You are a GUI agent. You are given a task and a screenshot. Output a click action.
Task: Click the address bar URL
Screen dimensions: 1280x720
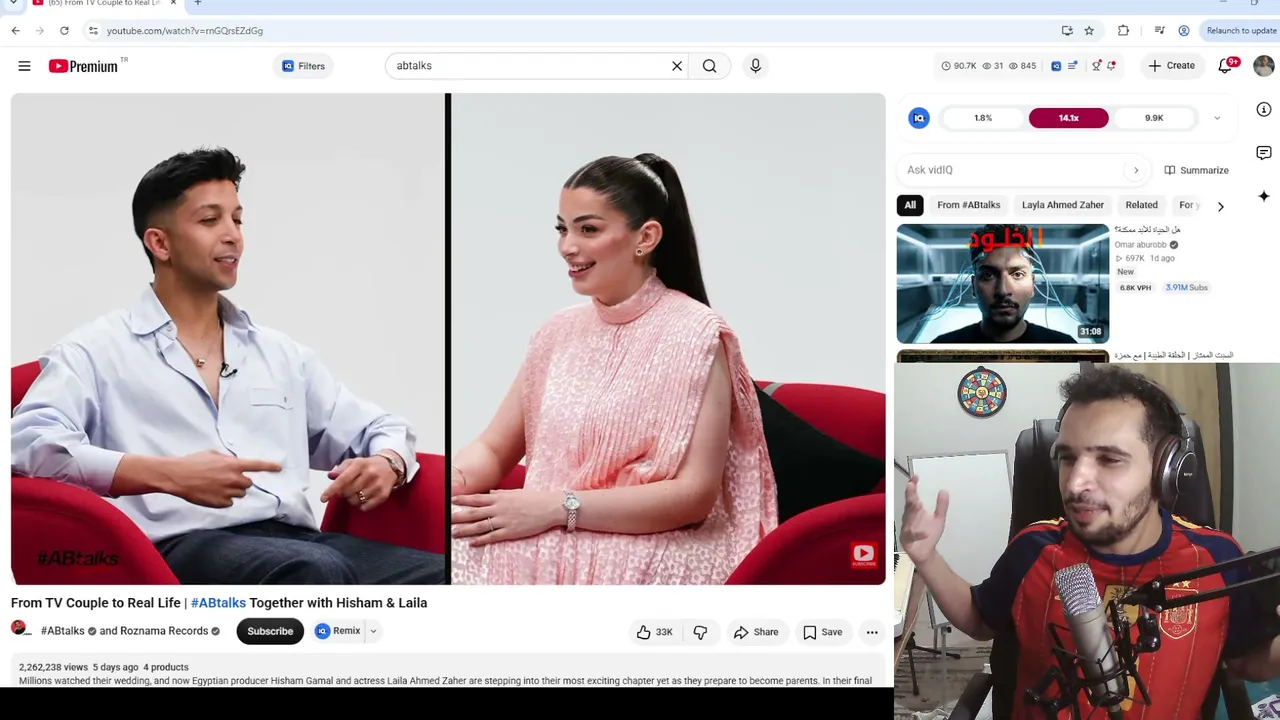point(185,31)
